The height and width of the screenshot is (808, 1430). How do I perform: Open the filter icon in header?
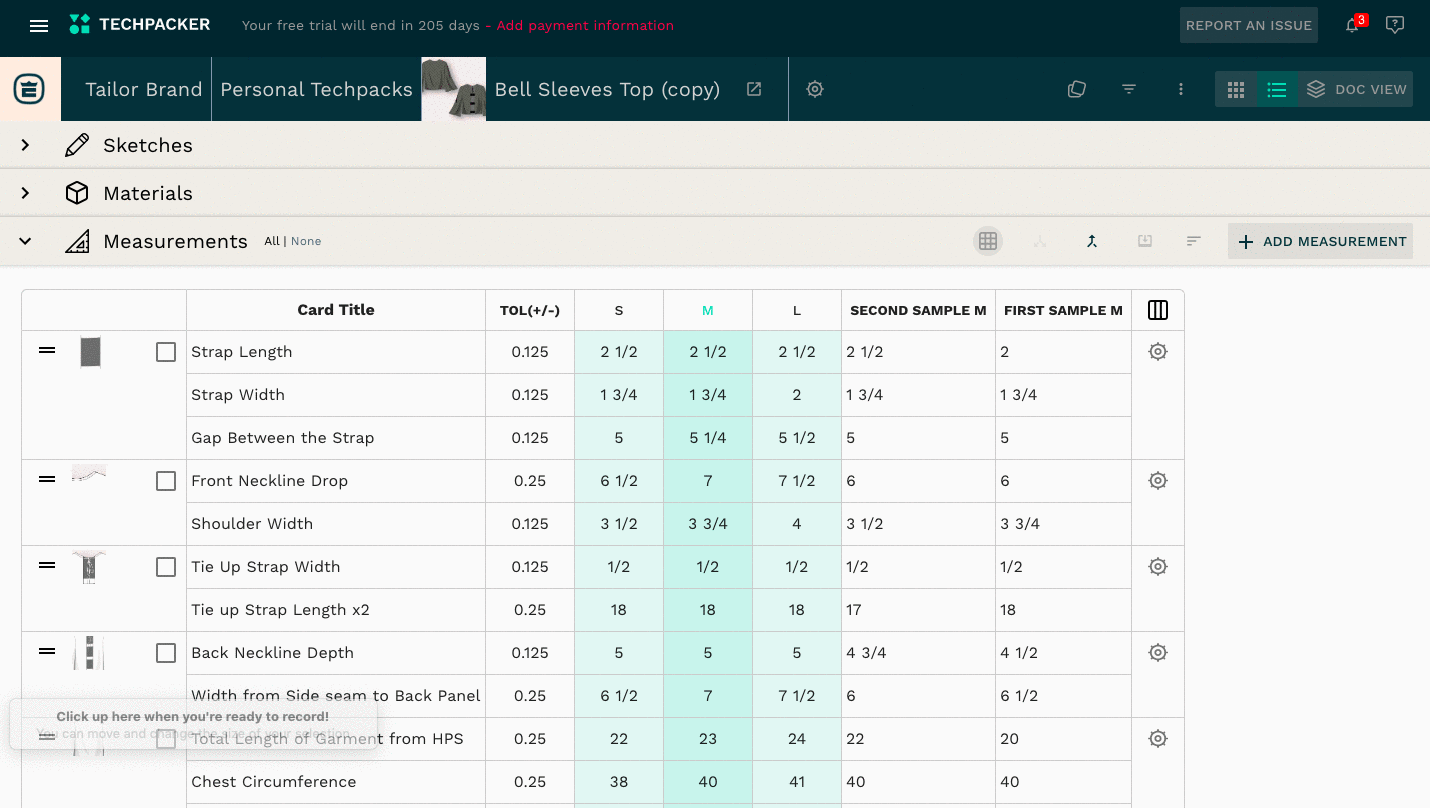tap(1129, 89)
